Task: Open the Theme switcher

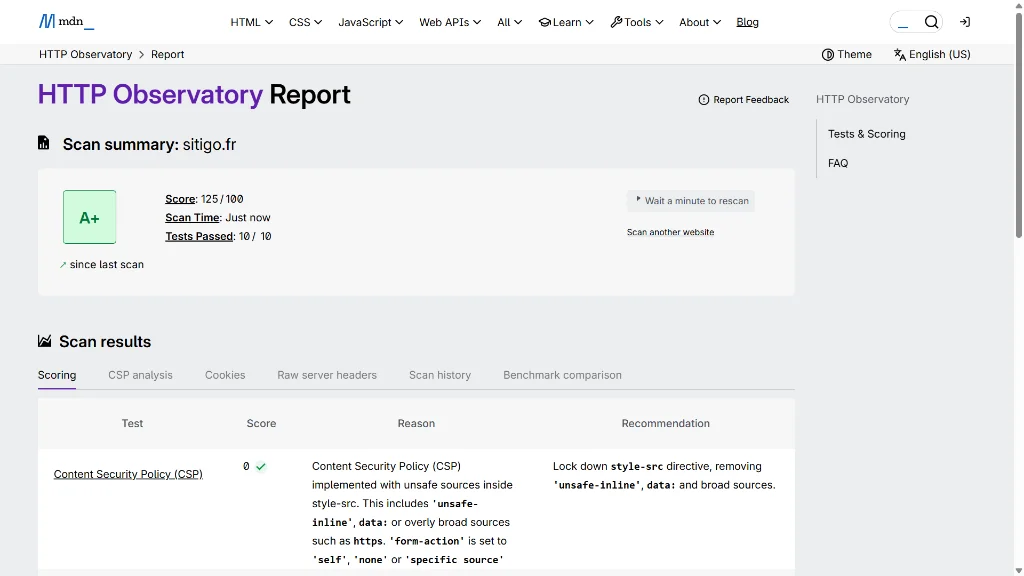Action: click(x=846, y=54)
